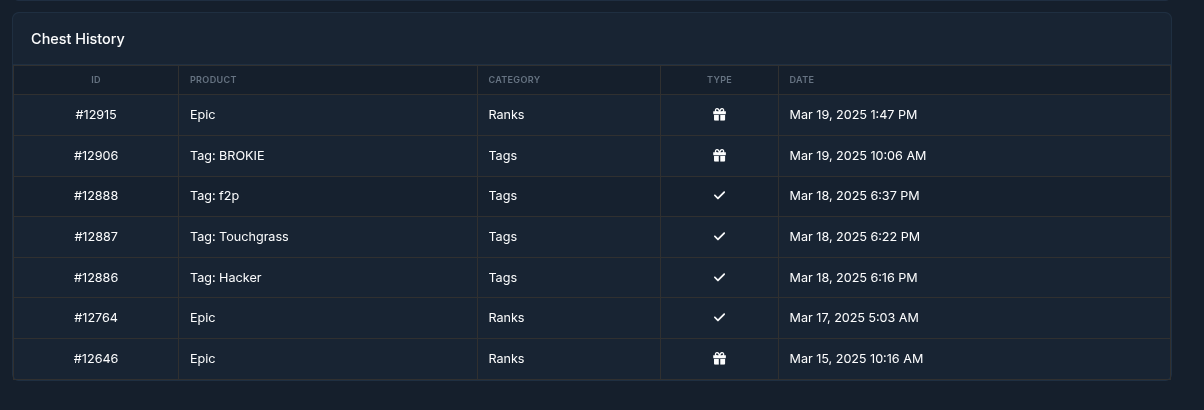Click the checkmark icon for Tag: Hacker

[719, 277]
